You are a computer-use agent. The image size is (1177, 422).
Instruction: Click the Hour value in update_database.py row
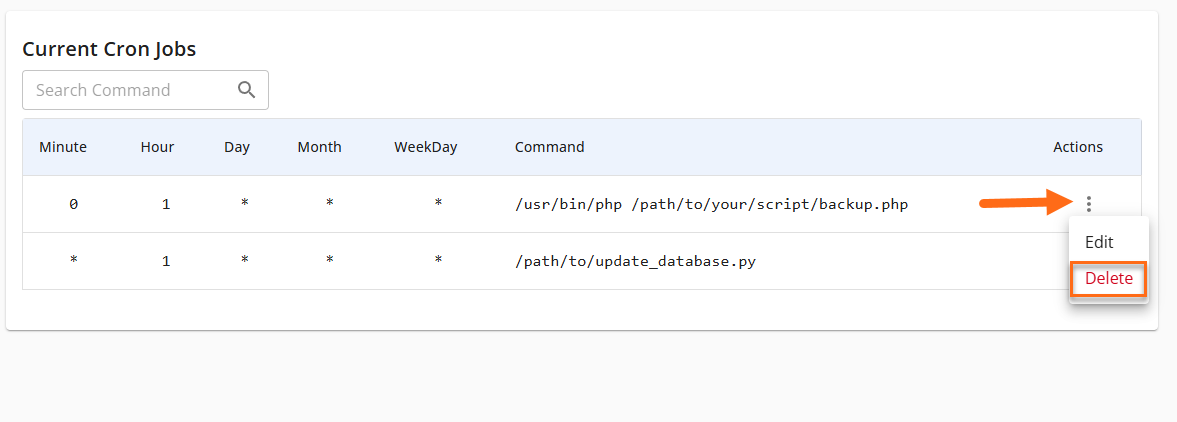[166, 261]
